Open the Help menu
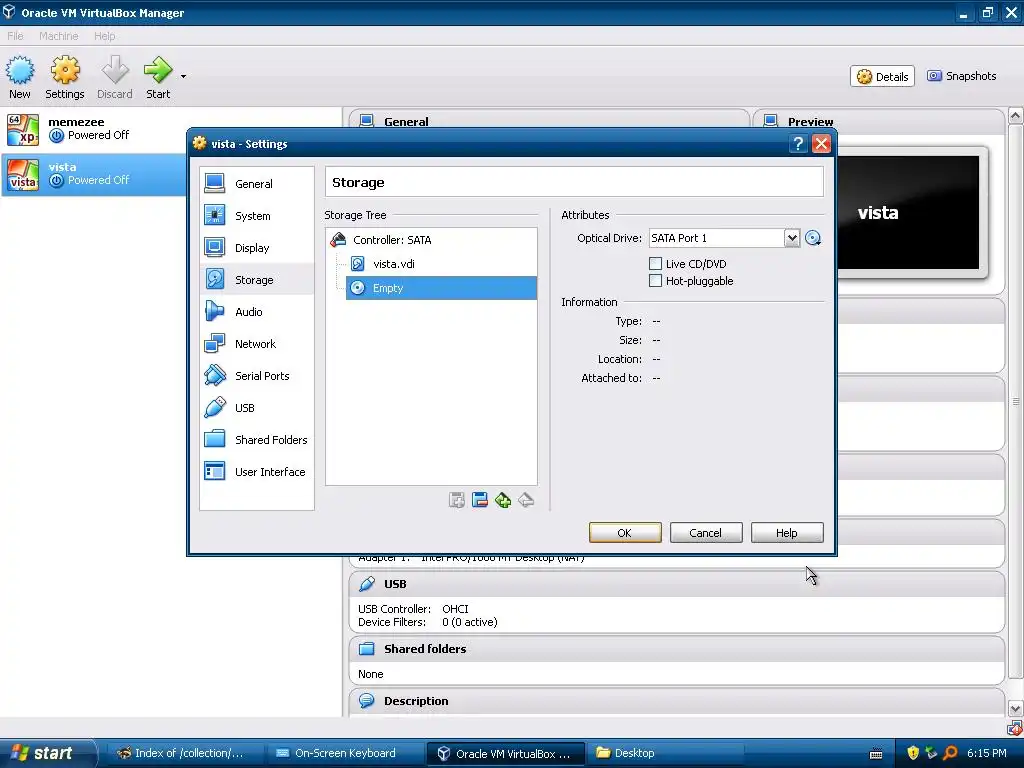The width and height of the screenshot is (1024, 768). tap(104, 36)
